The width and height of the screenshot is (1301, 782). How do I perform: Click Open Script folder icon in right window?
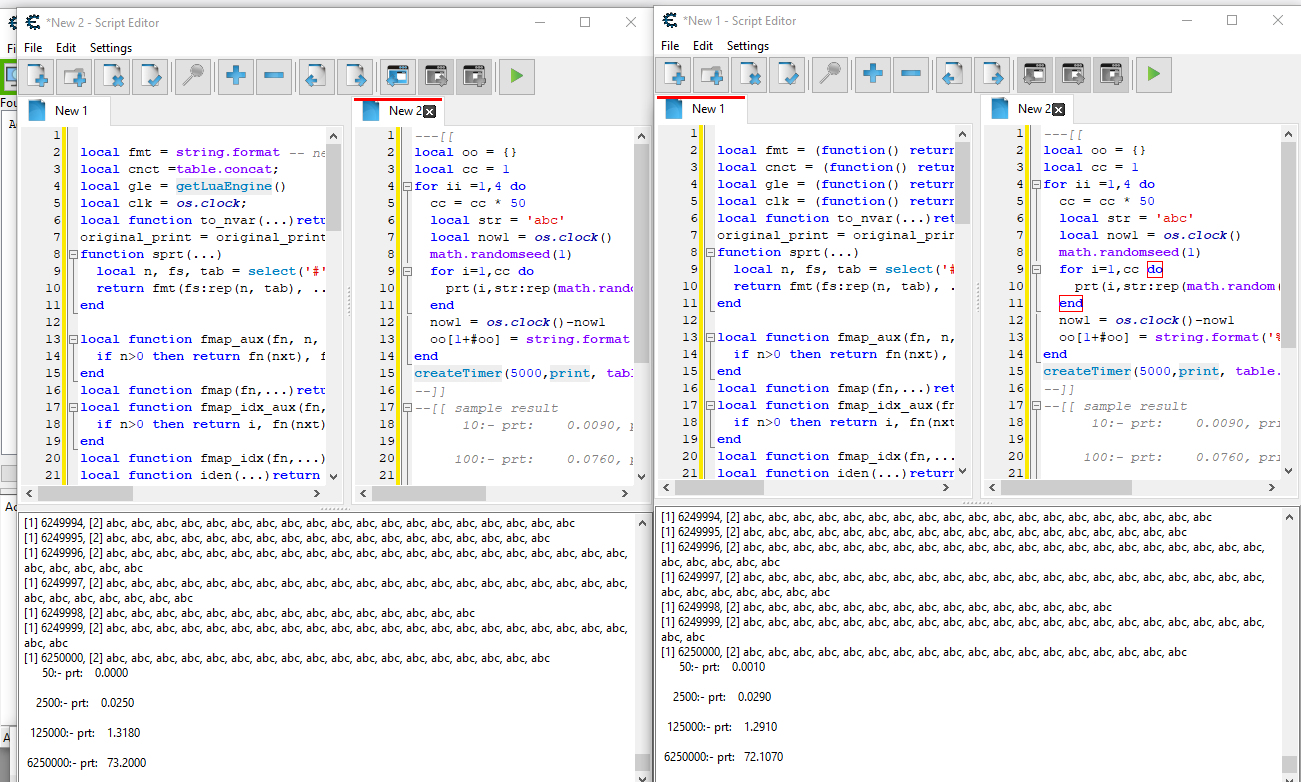713,75
